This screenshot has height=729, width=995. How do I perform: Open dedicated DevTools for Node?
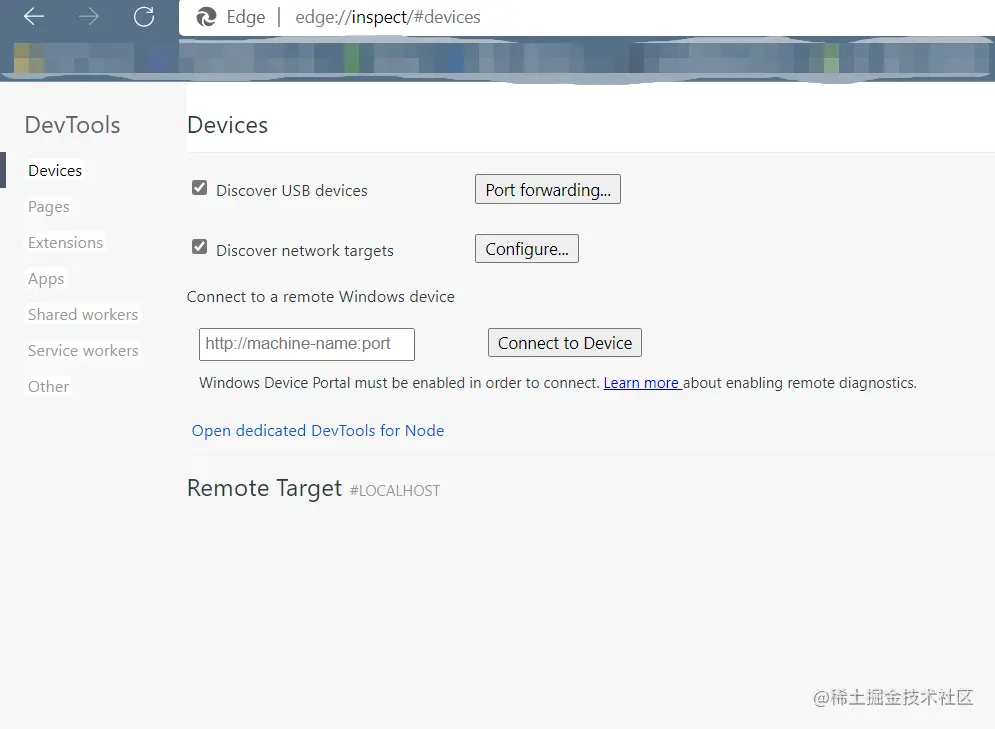tap(318, 430)
